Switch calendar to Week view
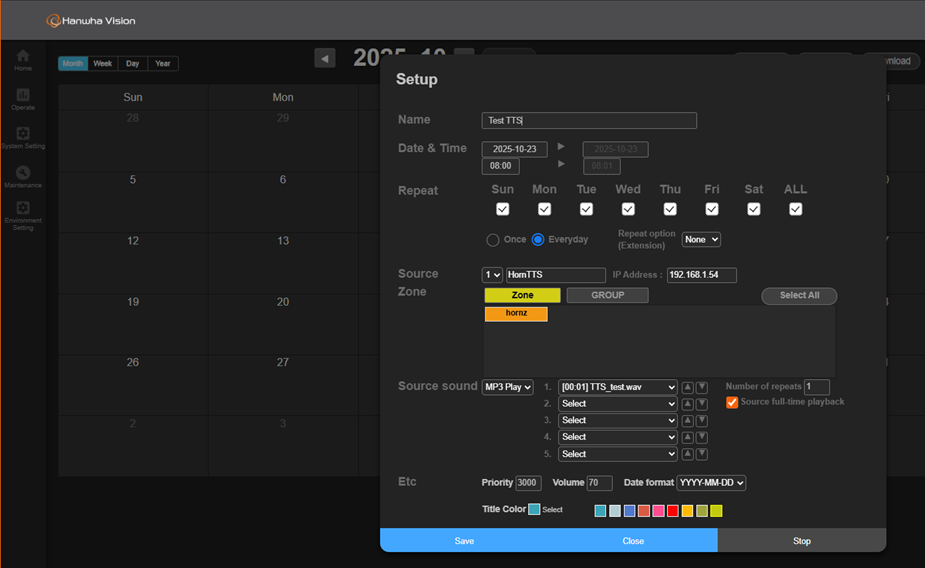 click(103, 63)
